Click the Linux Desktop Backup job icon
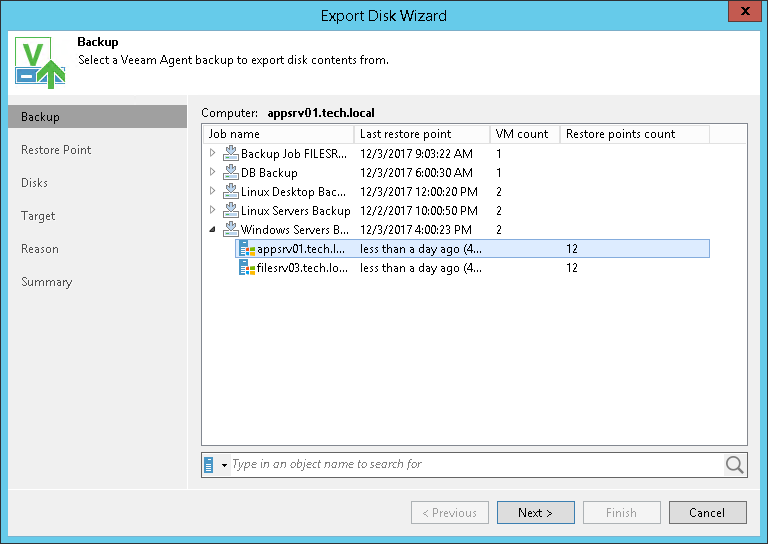Viewport: 768px width, 544px height. tap(231, 191)
